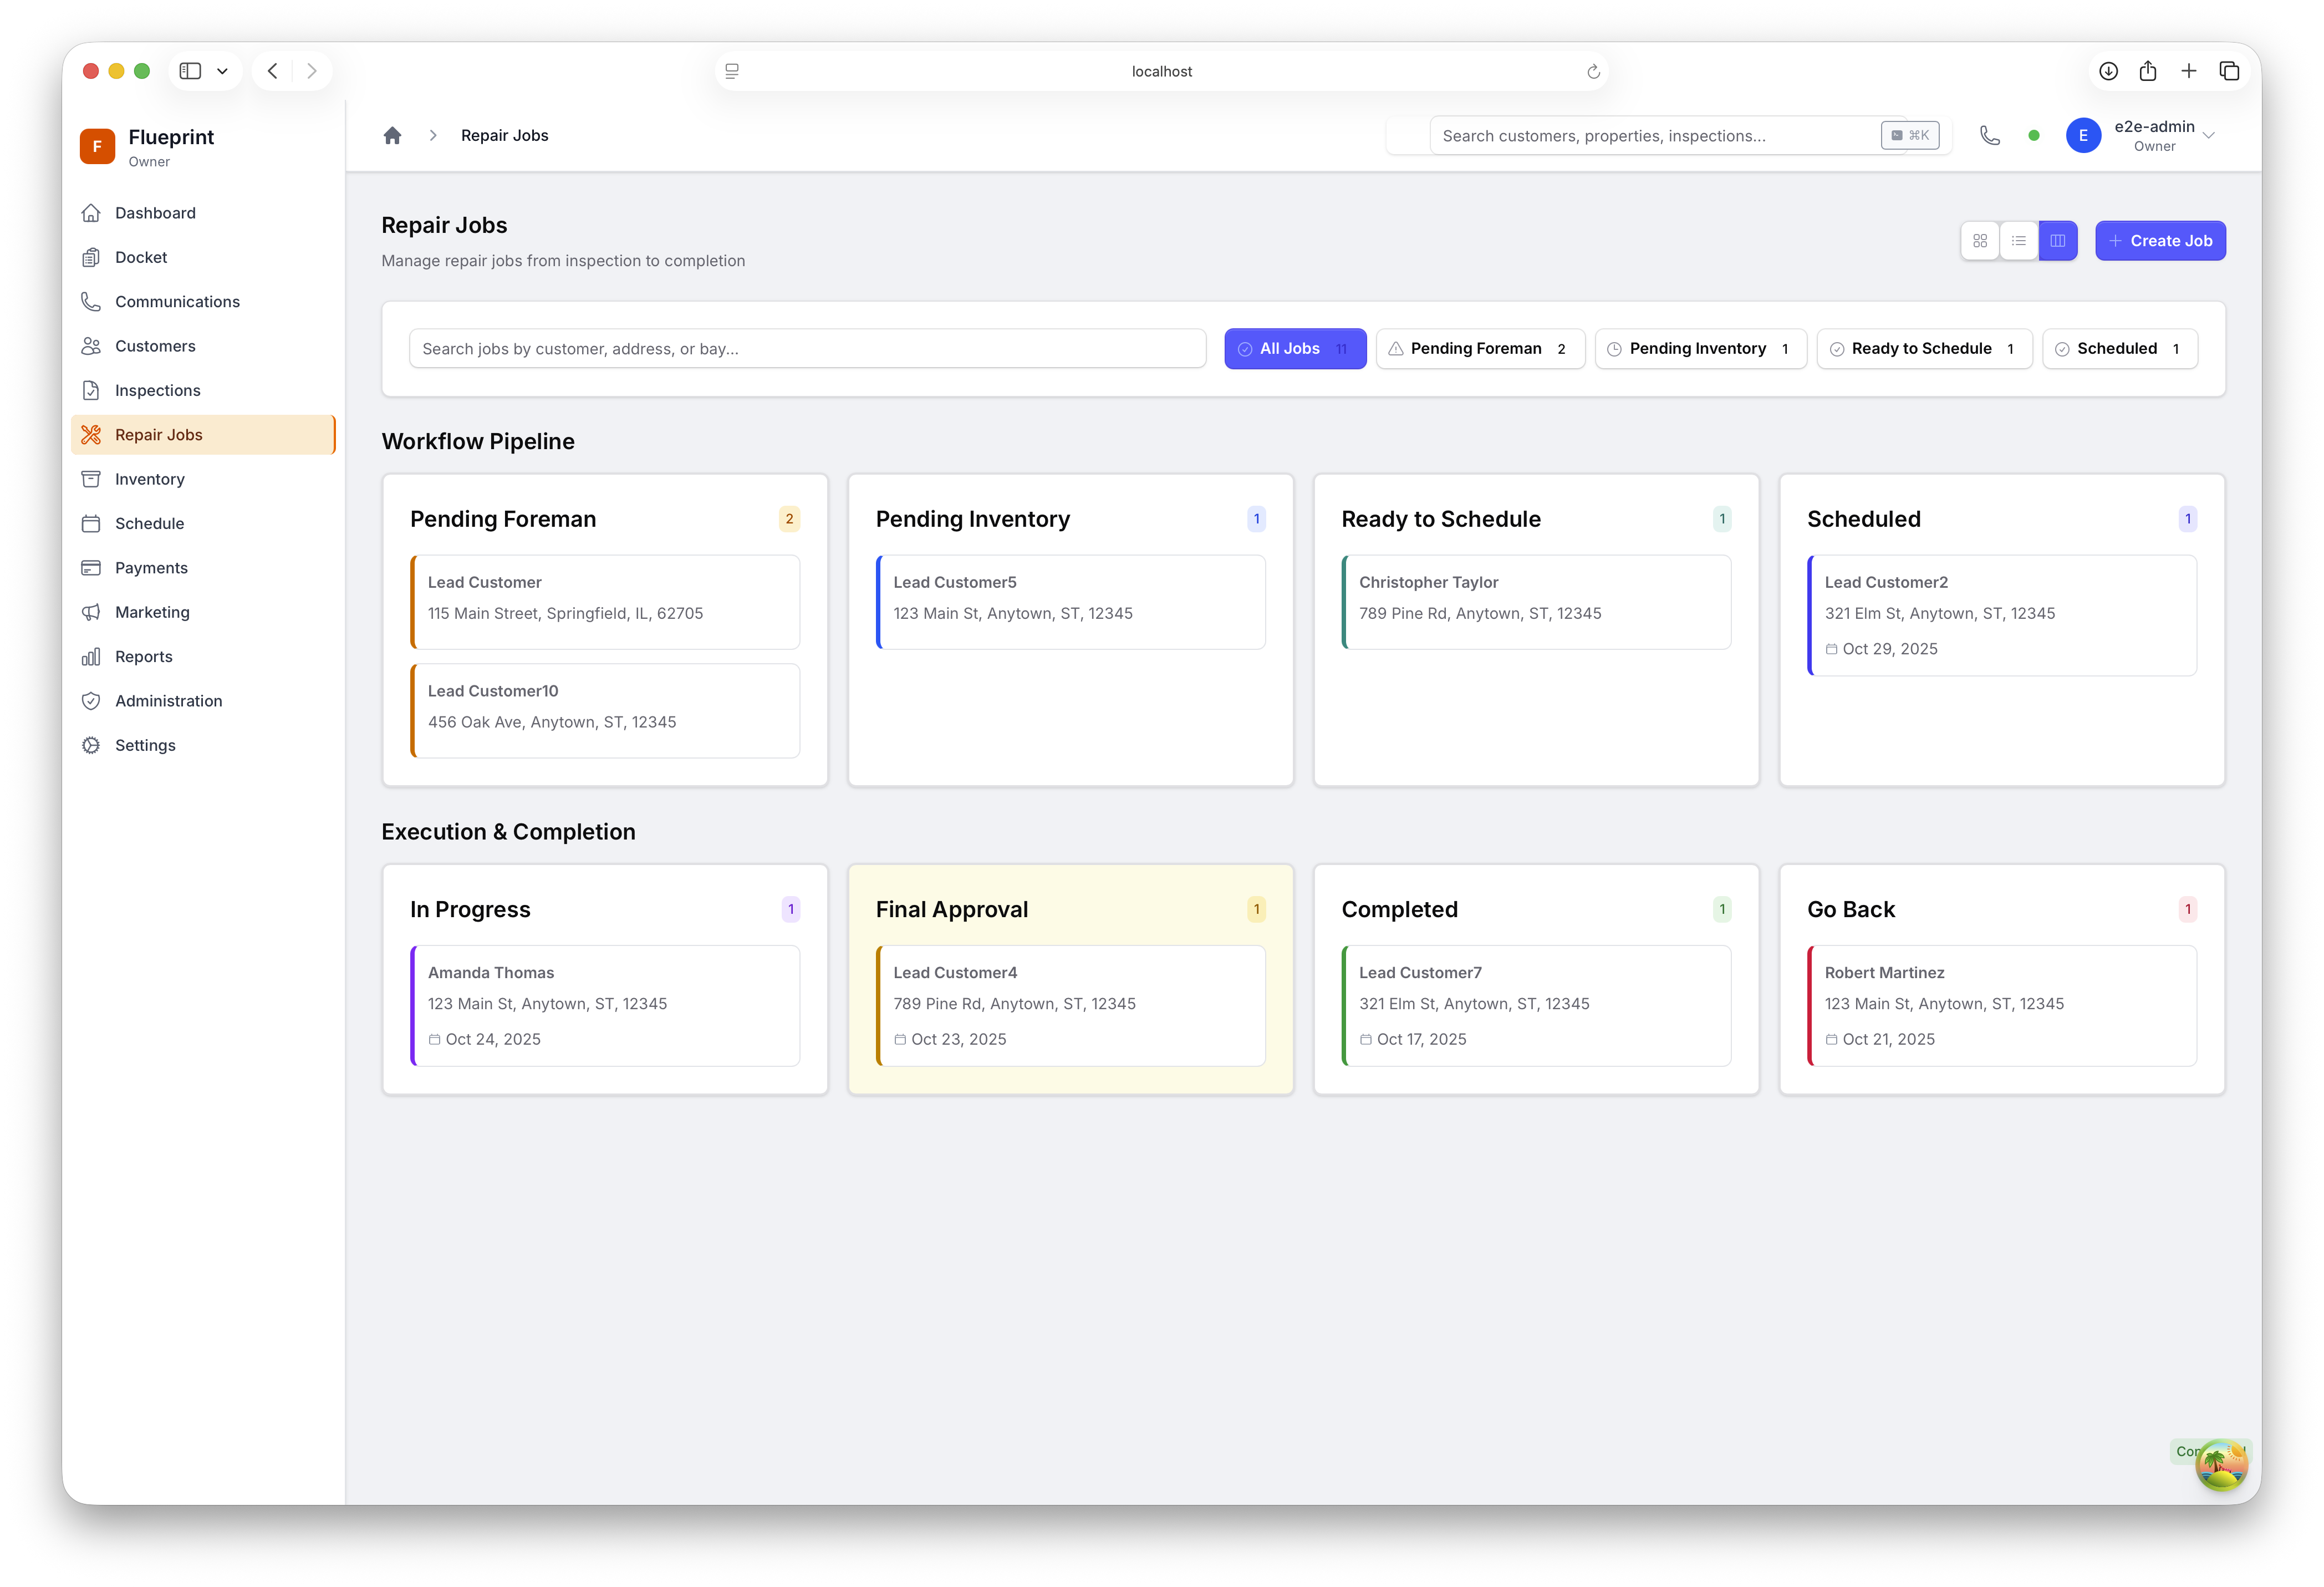The height and width of the screenshot is (1587, 2324).
Task: Switch to list view layout
Action: click(2018, 241)
